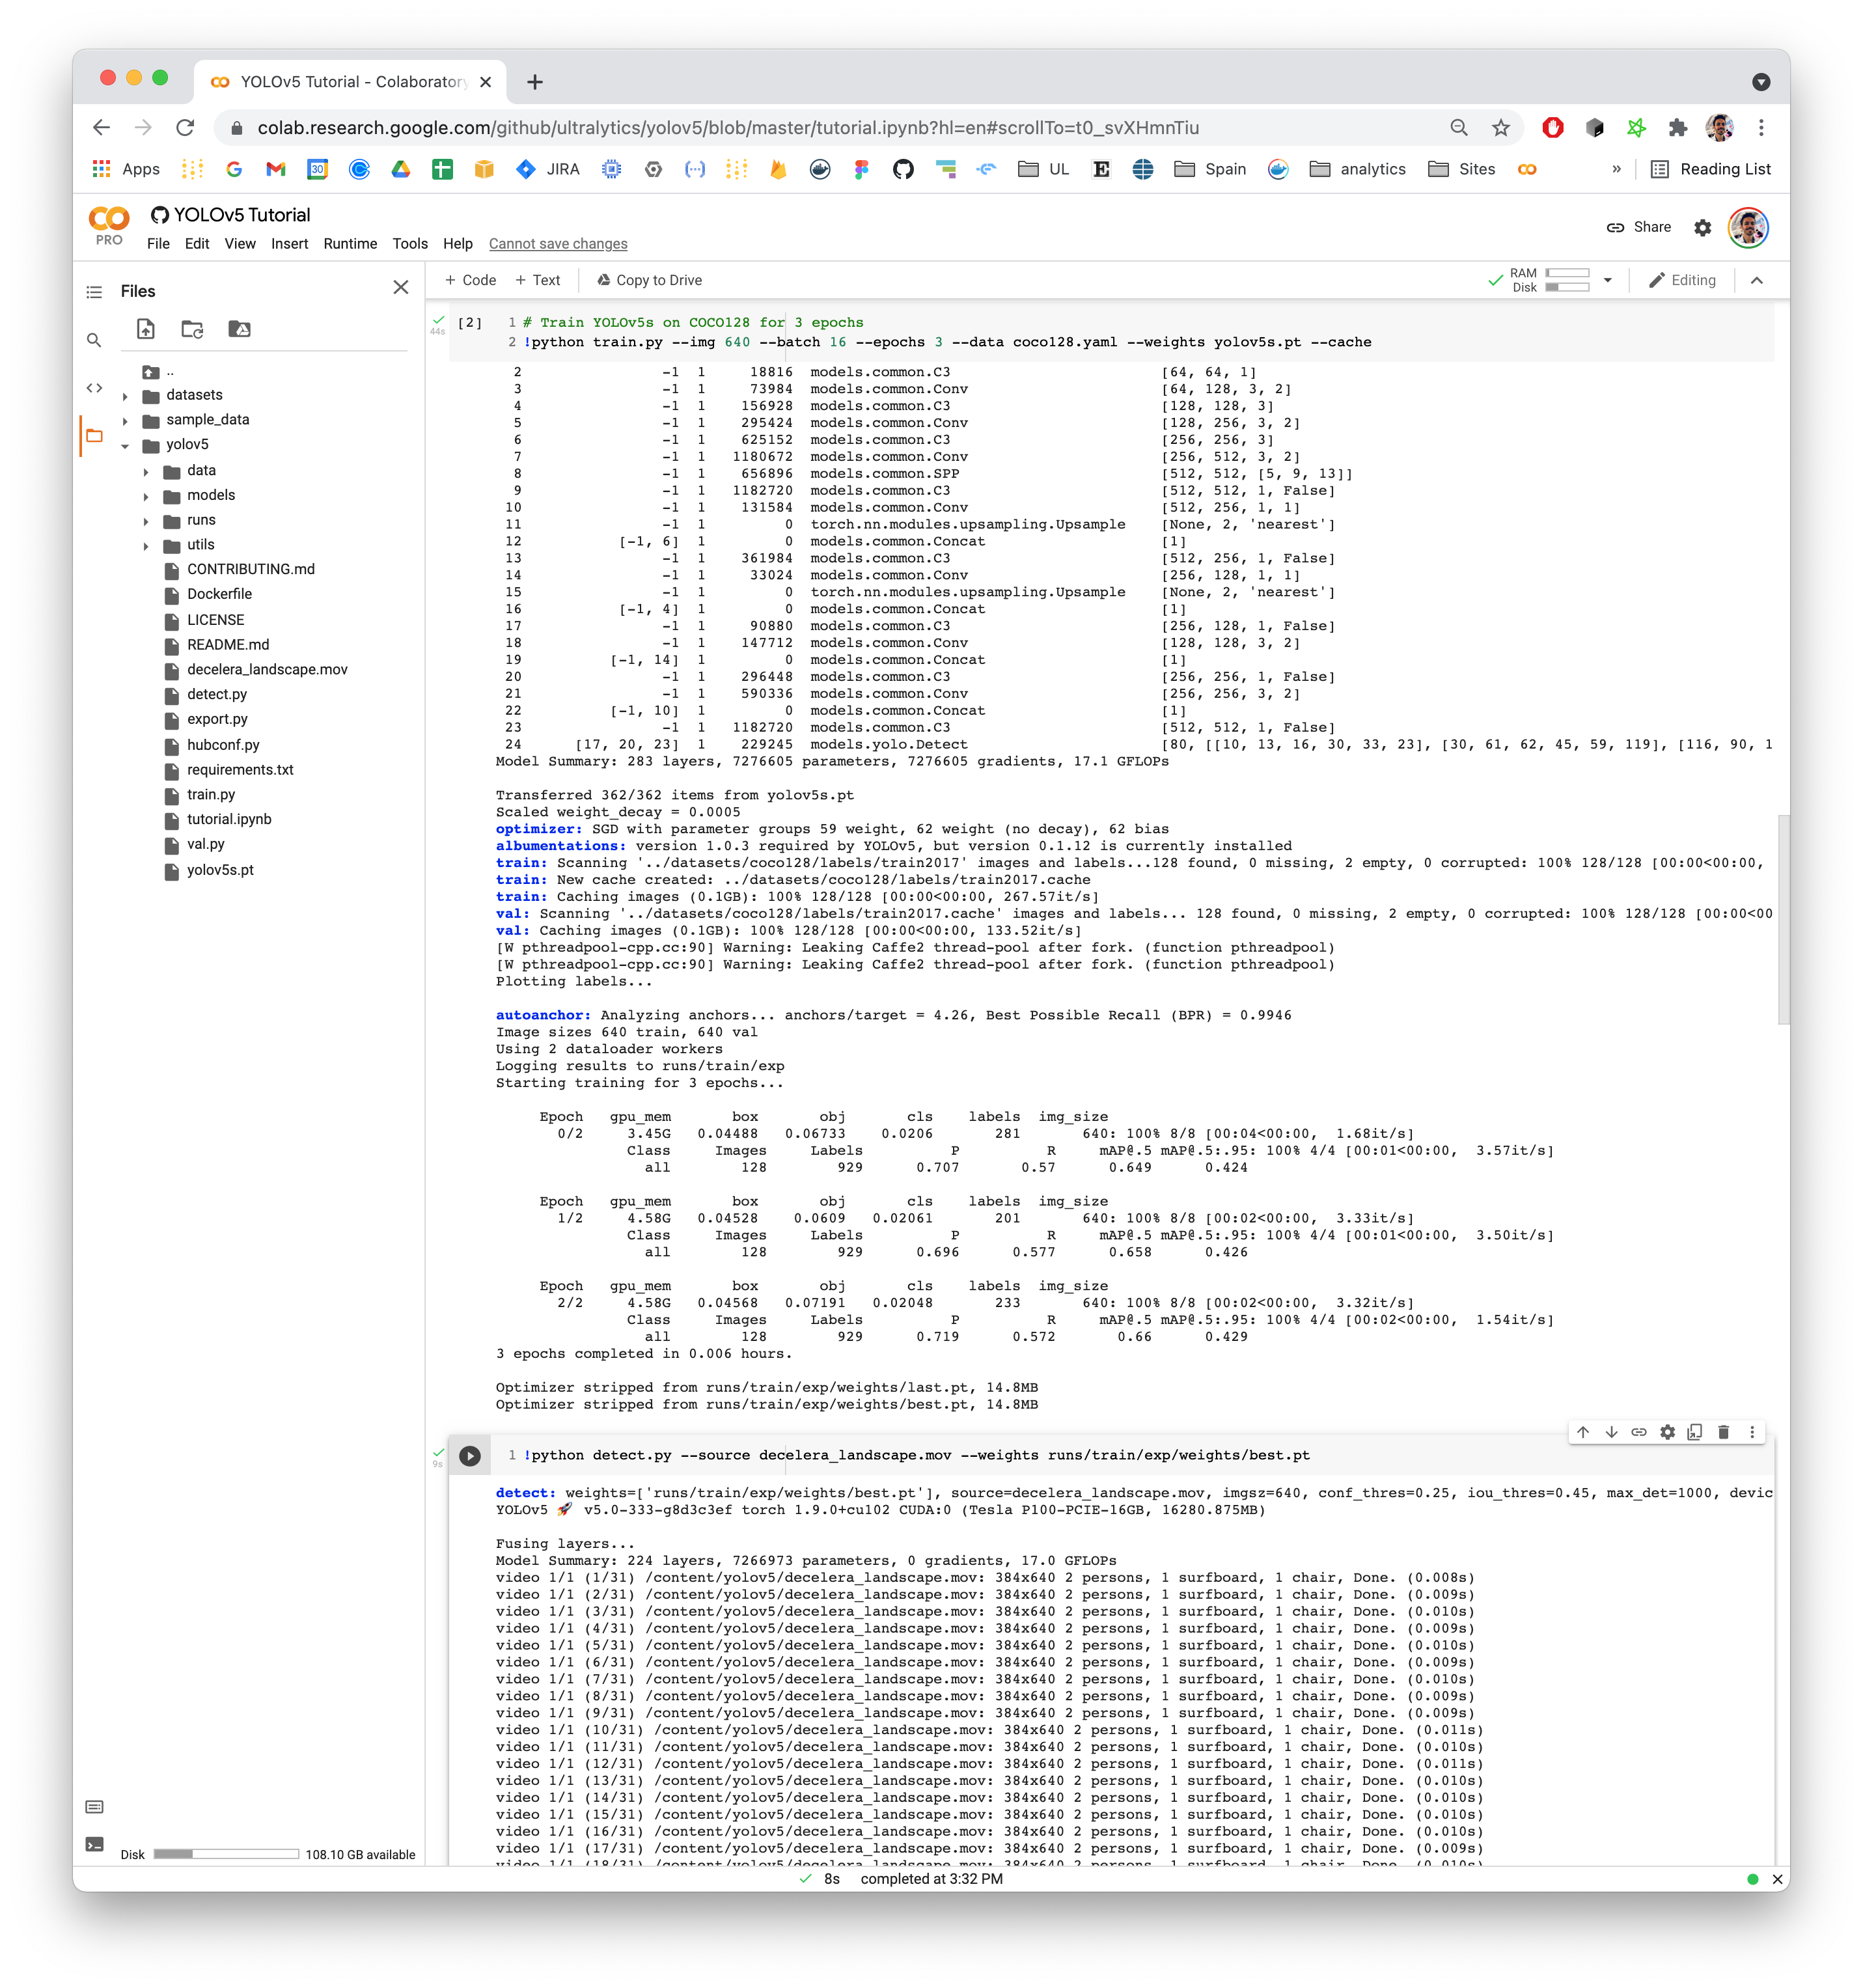Open the Tools menu
1863x1988 pixels.
pos(410,243)
